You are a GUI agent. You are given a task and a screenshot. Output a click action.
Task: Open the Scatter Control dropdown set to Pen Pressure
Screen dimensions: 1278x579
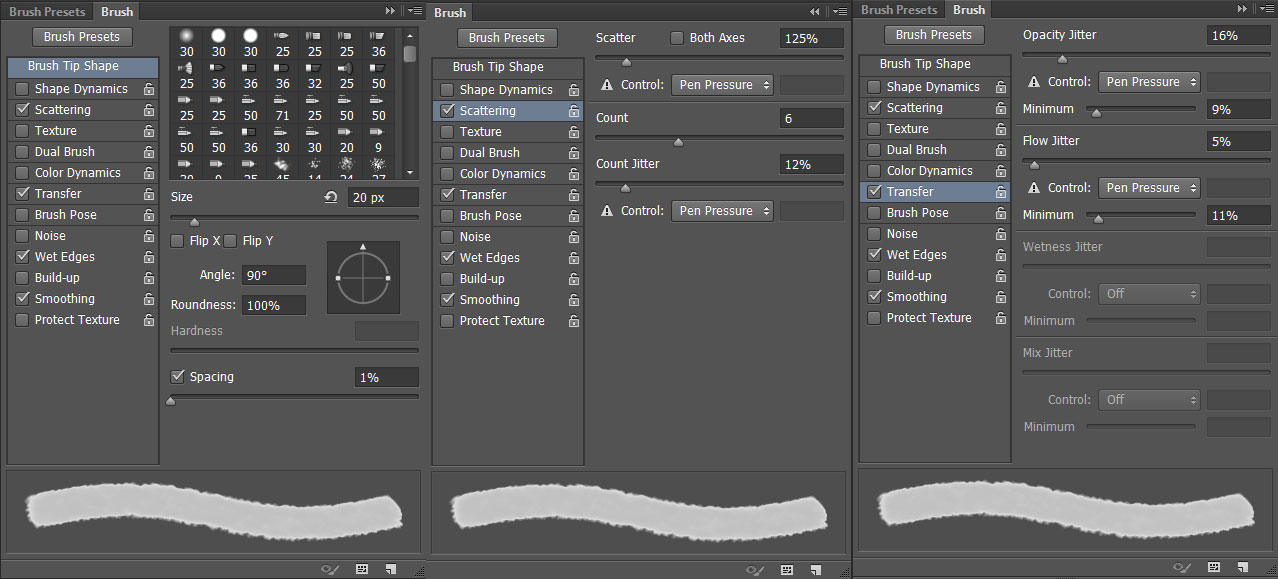pos(722,85)
